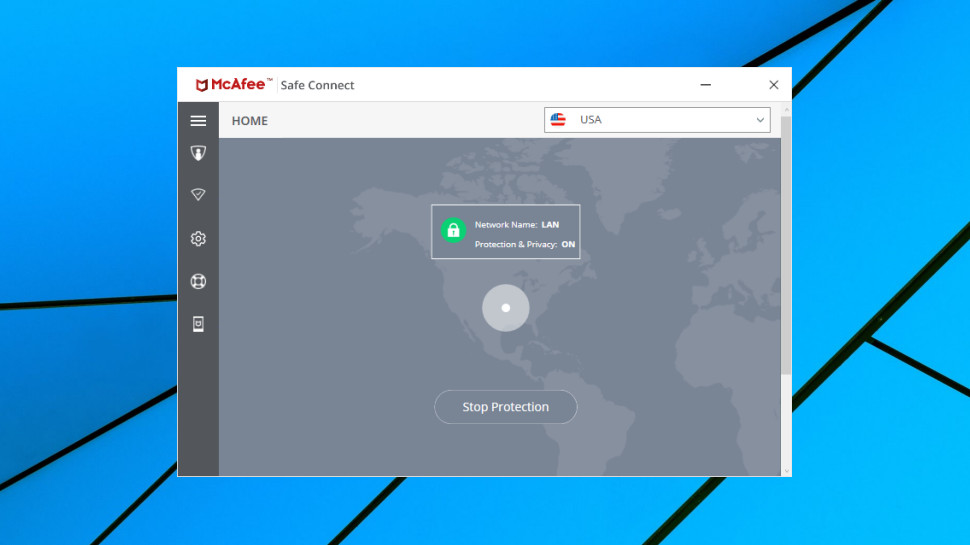Click the green lock status icon
The image size is (970, 545).
(x=453, y=230)
